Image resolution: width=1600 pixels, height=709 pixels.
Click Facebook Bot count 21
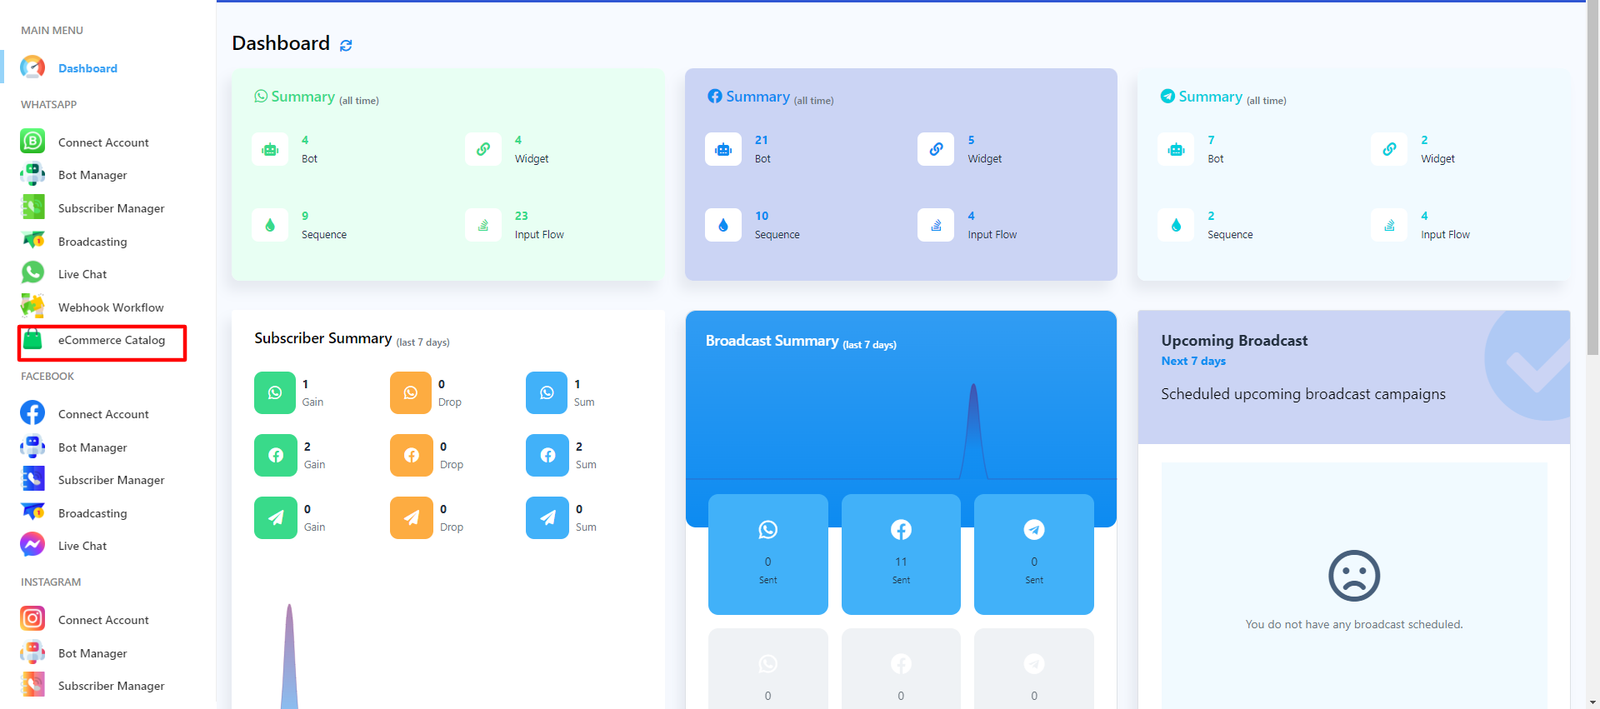click(761, 140)
